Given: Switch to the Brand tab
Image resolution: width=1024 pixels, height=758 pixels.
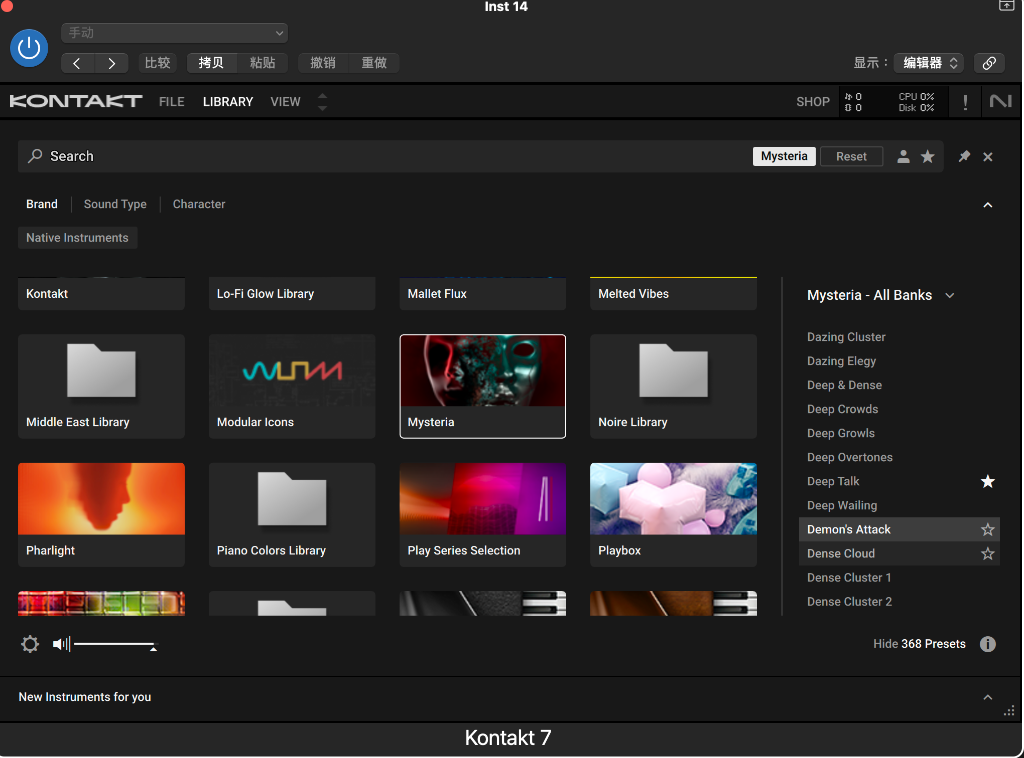Looking at the screenshot, I should (x=42, y=204).
